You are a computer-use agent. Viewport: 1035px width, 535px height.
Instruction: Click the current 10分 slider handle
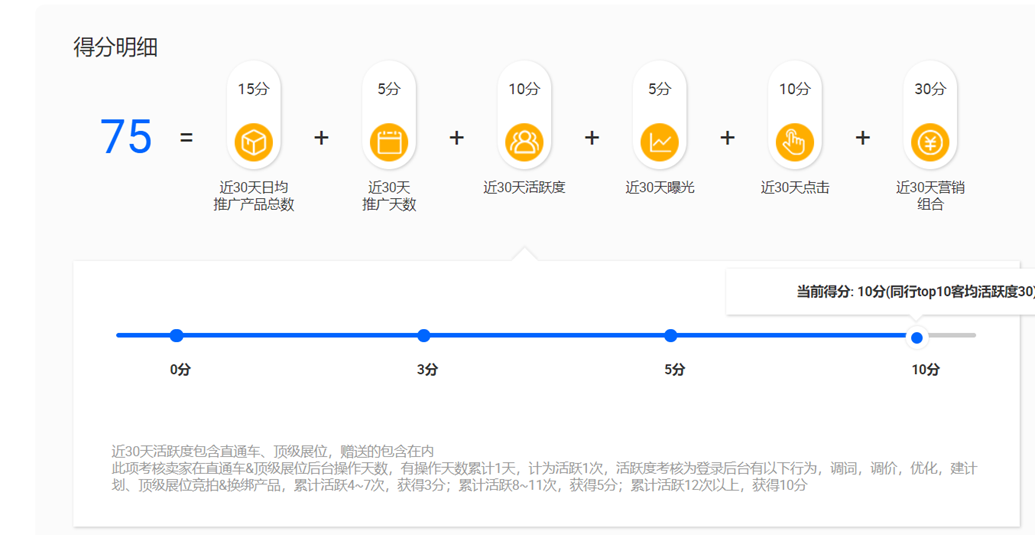[916, 338]
